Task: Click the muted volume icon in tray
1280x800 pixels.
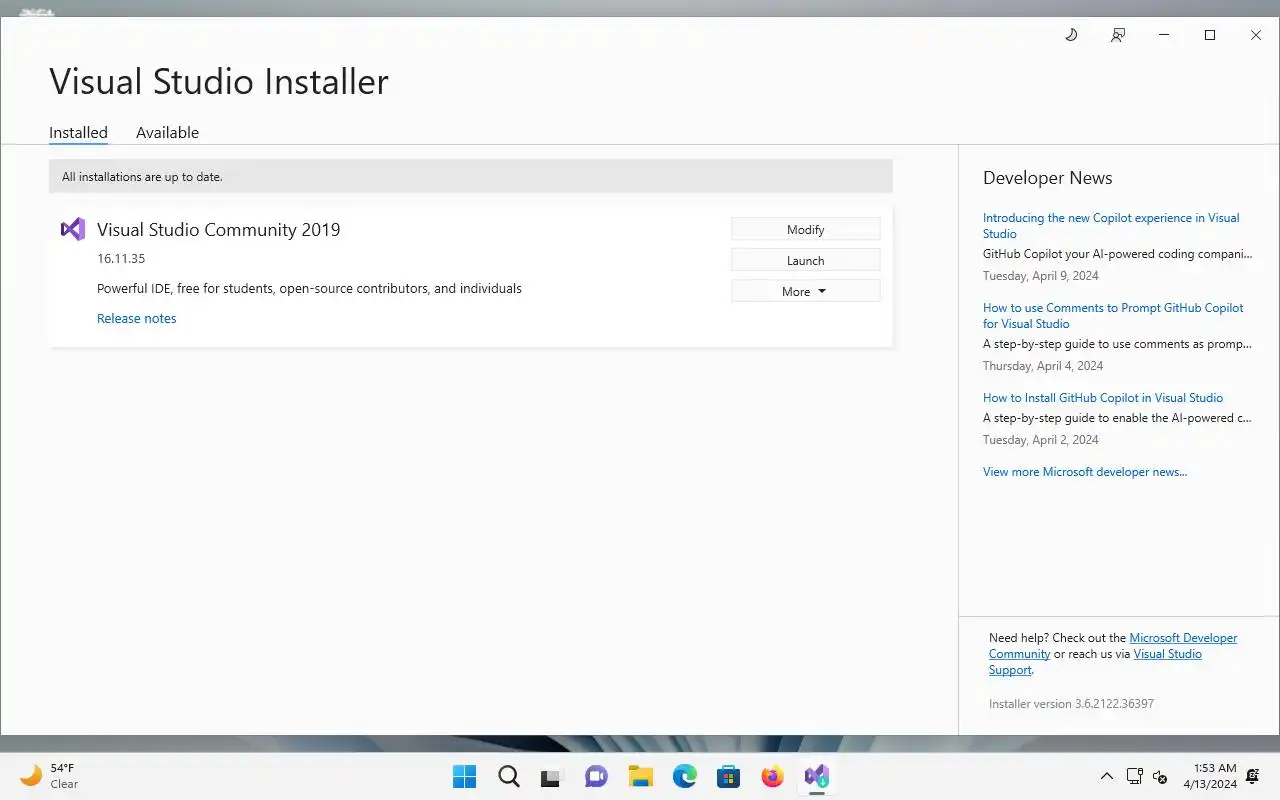Action: (1160, 776)
